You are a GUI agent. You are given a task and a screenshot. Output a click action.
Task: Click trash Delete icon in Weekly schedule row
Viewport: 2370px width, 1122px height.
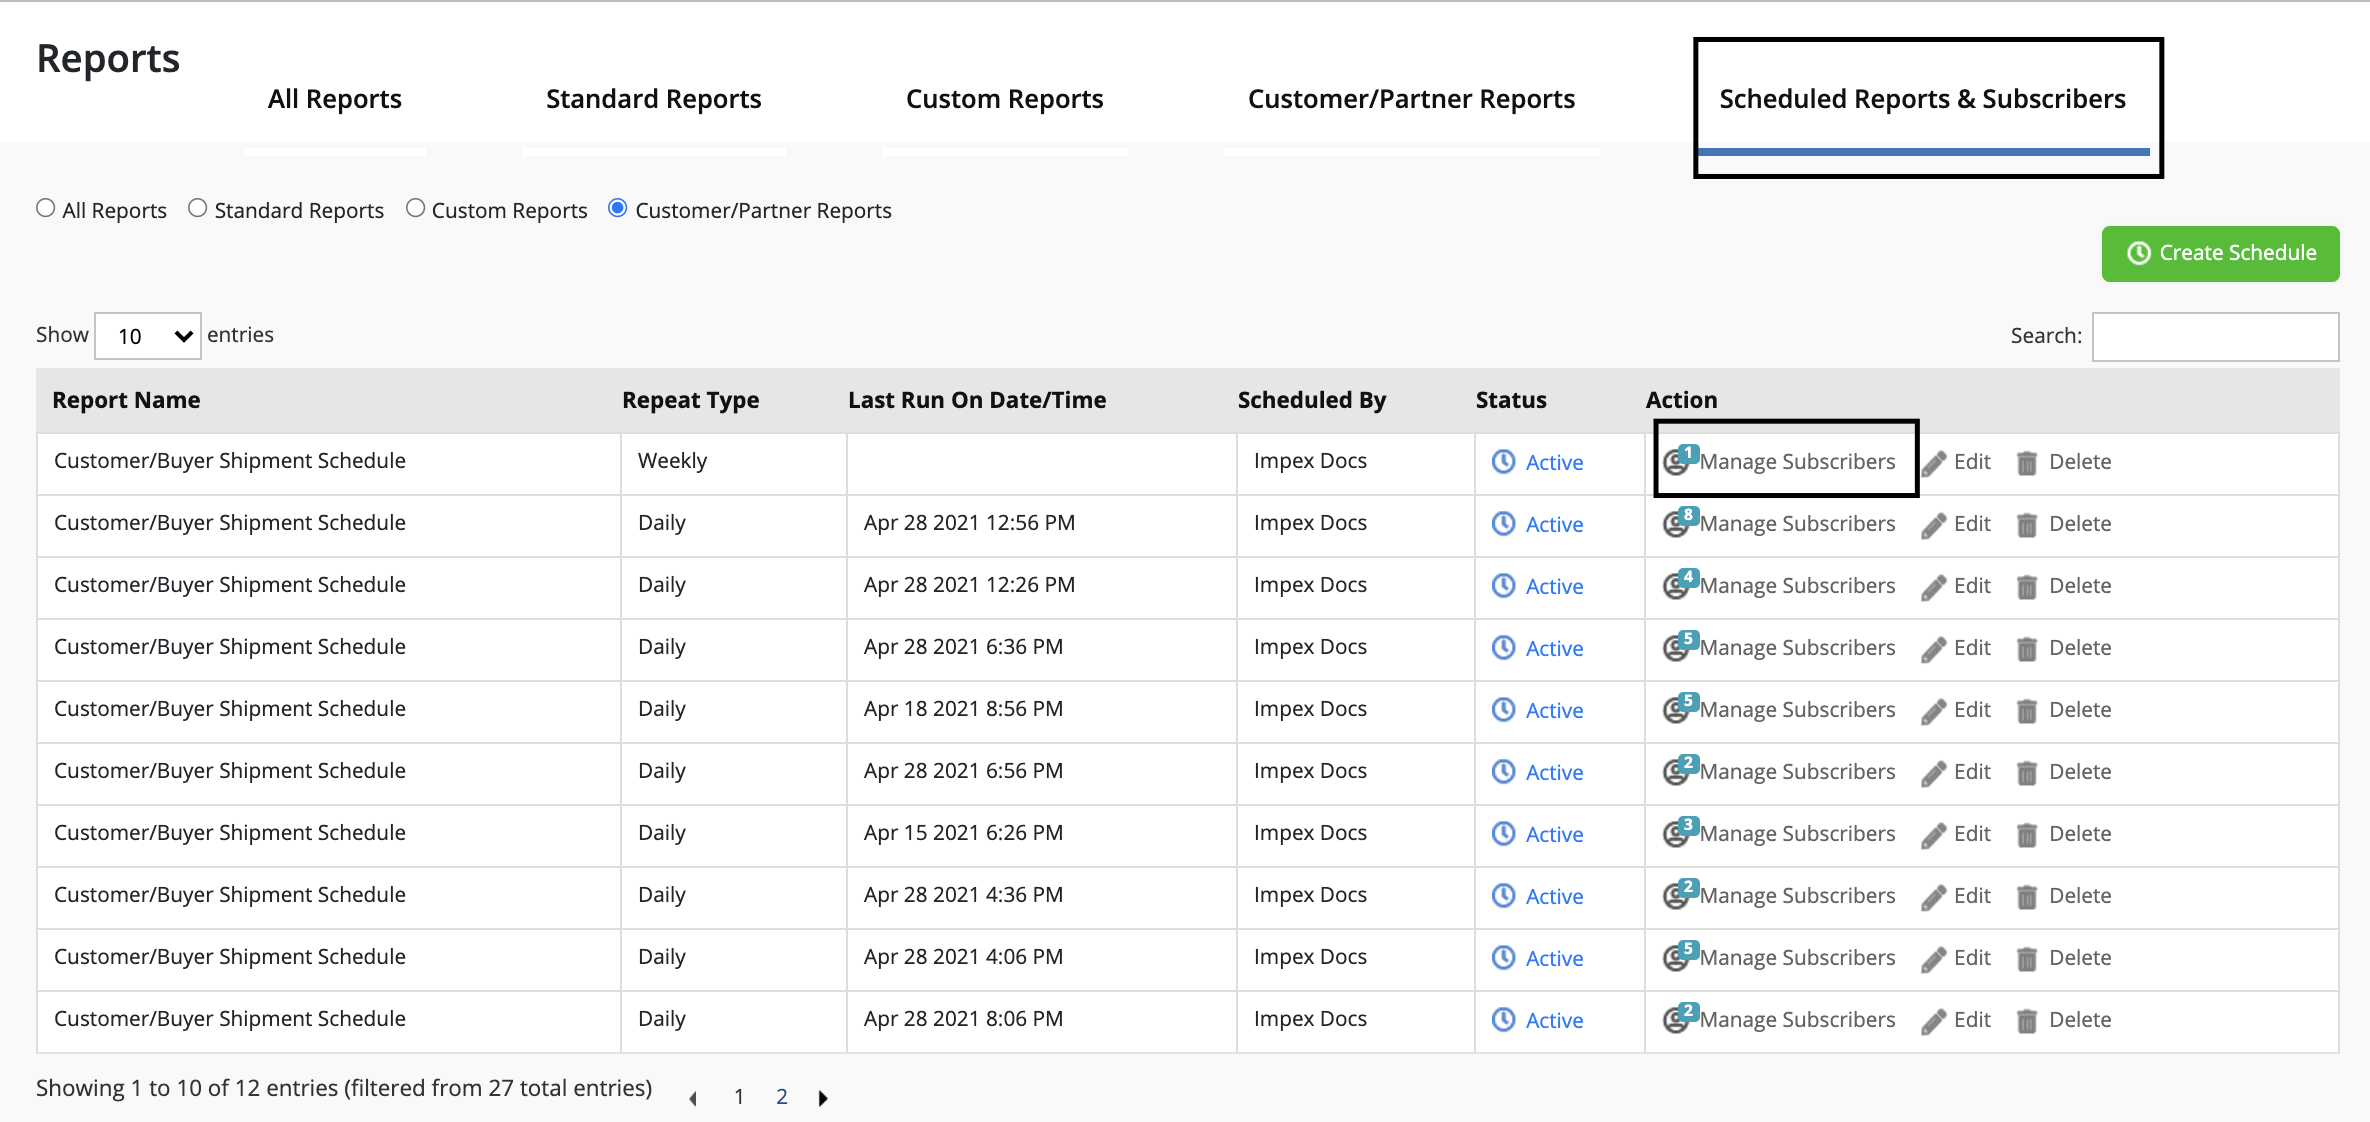[2027, 463]
